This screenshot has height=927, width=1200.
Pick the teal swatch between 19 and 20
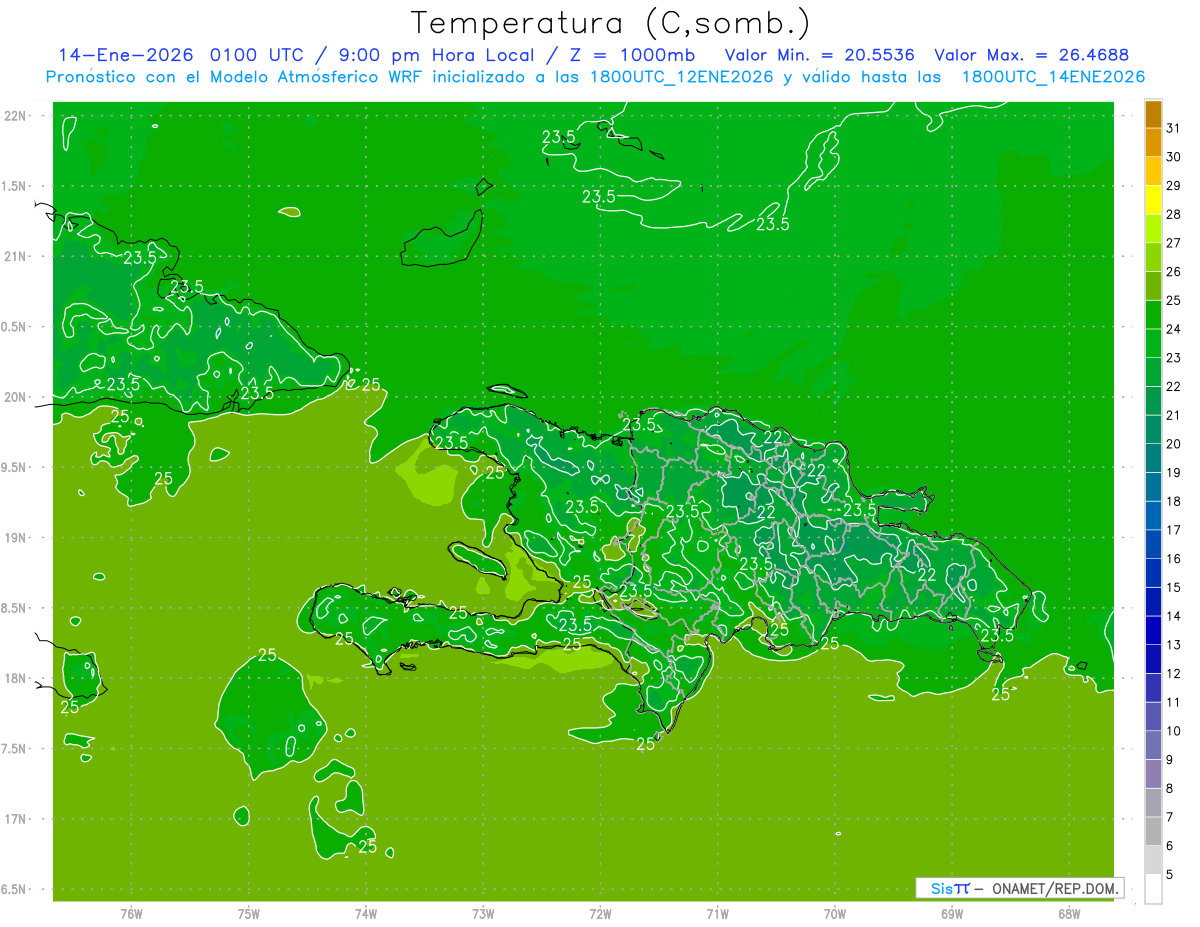1153,458
